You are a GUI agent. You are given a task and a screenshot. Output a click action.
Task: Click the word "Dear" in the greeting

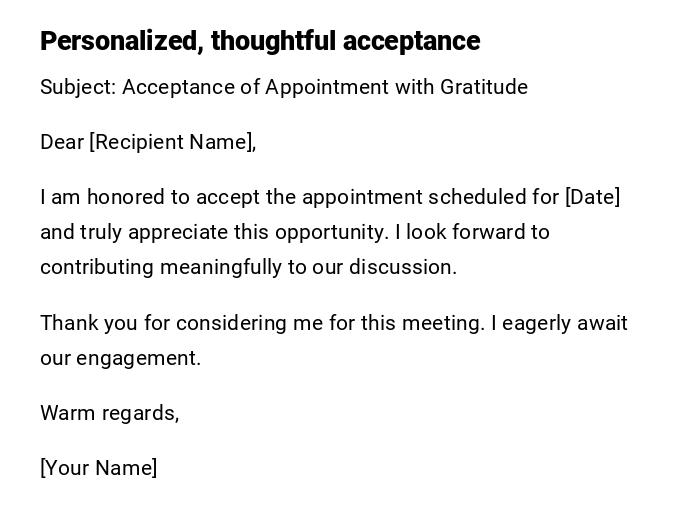click(x=62, y=142)
